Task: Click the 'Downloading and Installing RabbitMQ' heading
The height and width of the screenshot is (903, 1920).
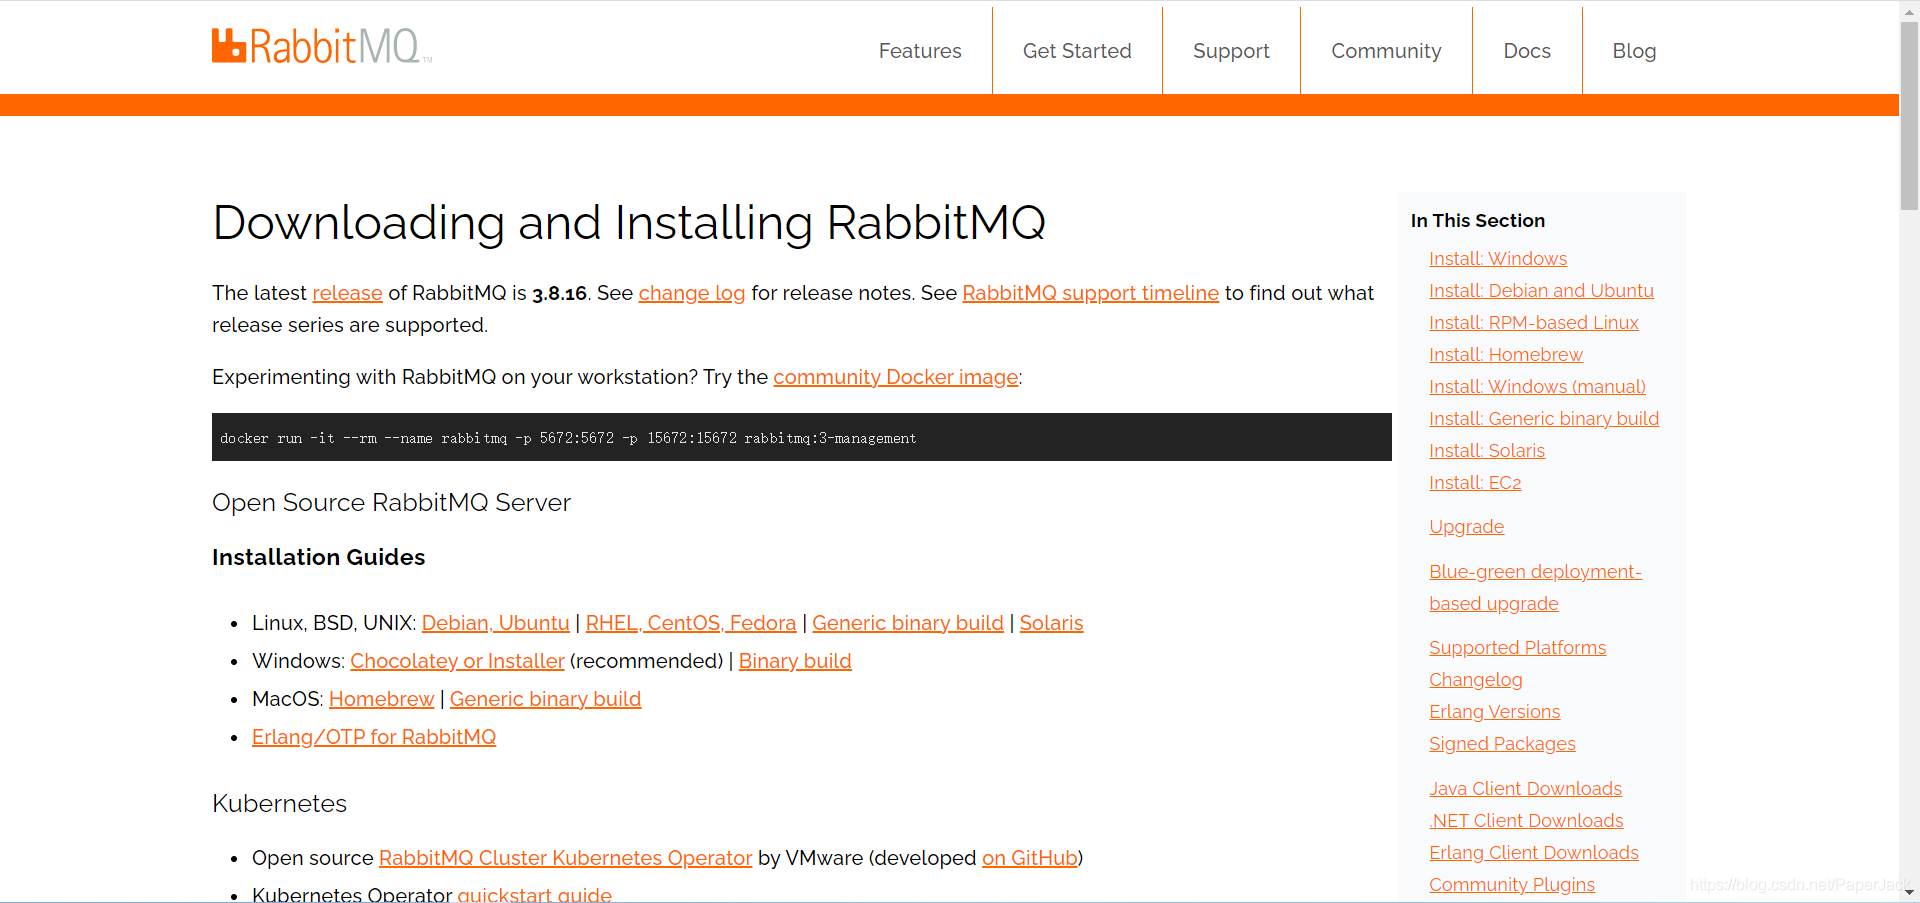Action: tap(629, 222)
